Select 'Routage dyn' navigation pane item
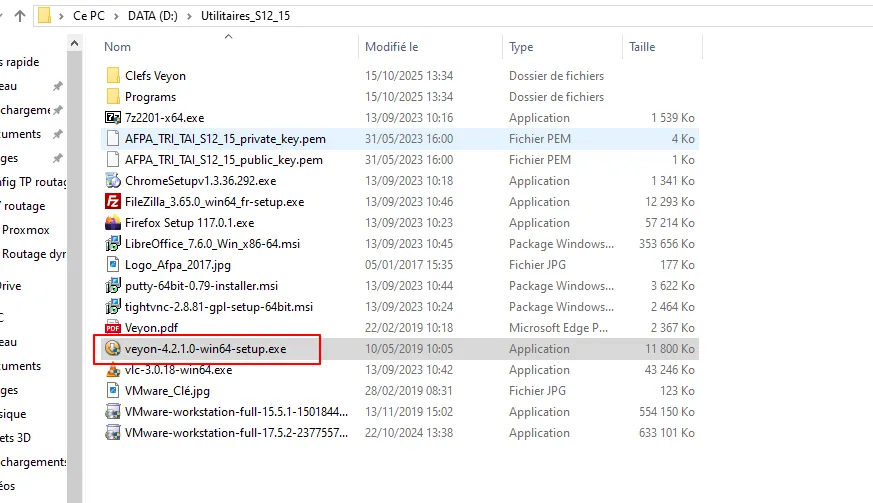 click(x=34, y=254)
